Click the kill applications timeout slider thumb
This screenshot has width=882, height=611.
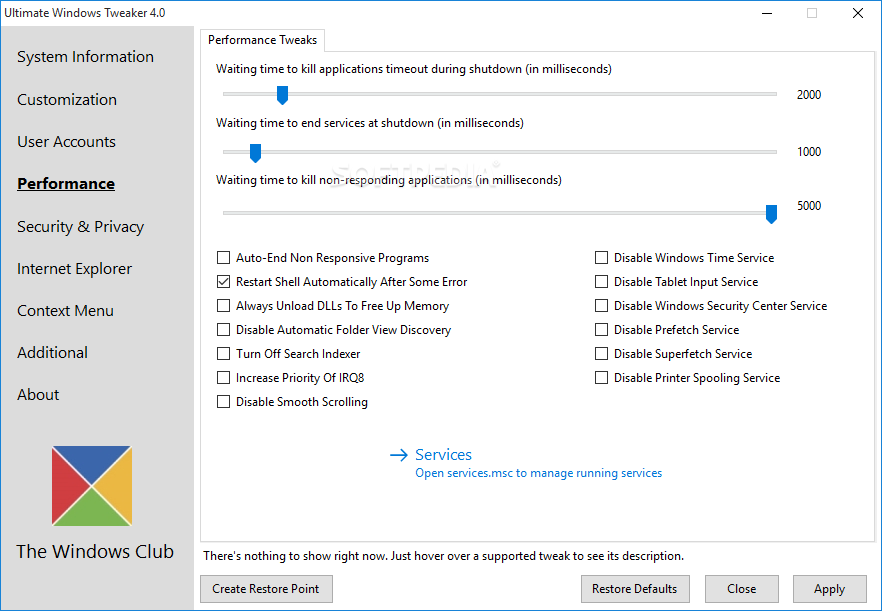[x=282, y=95]
